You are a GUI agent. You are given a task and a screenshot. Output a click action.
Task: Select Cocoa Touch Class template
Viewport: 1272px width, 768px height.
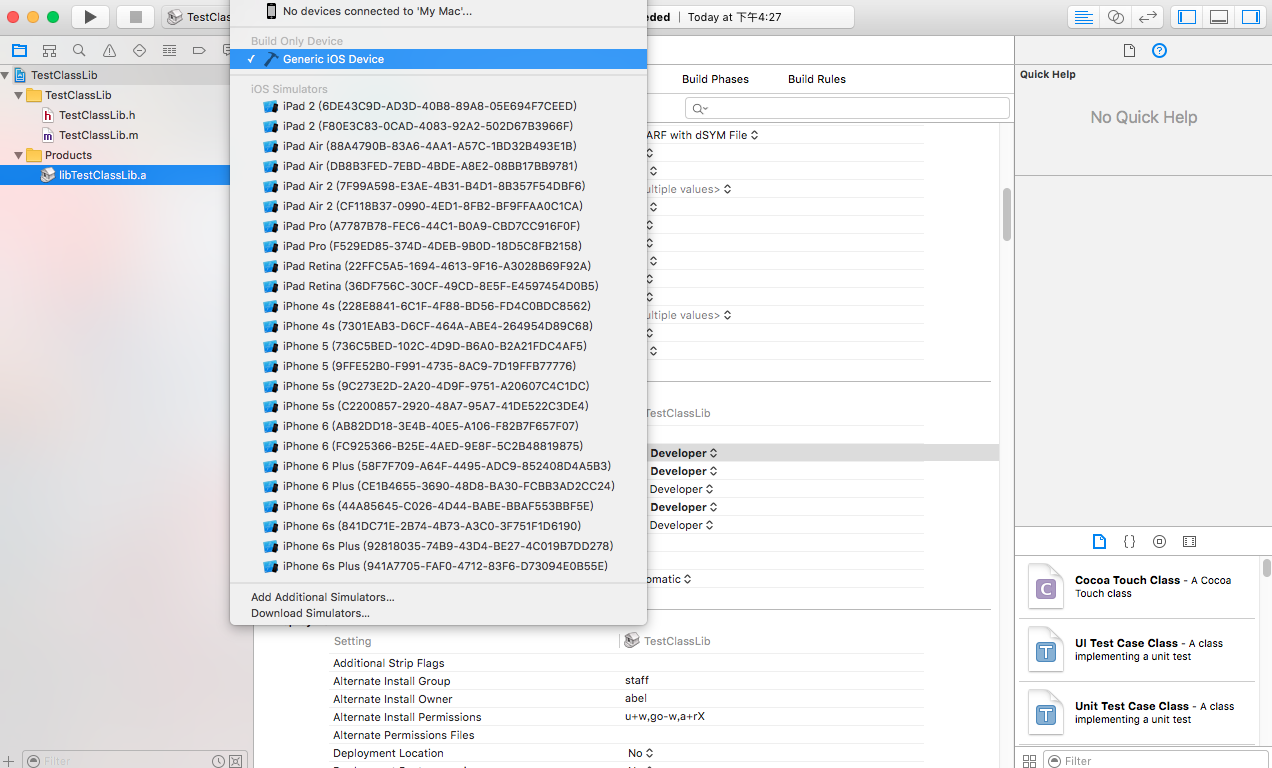click(1138, 588)
